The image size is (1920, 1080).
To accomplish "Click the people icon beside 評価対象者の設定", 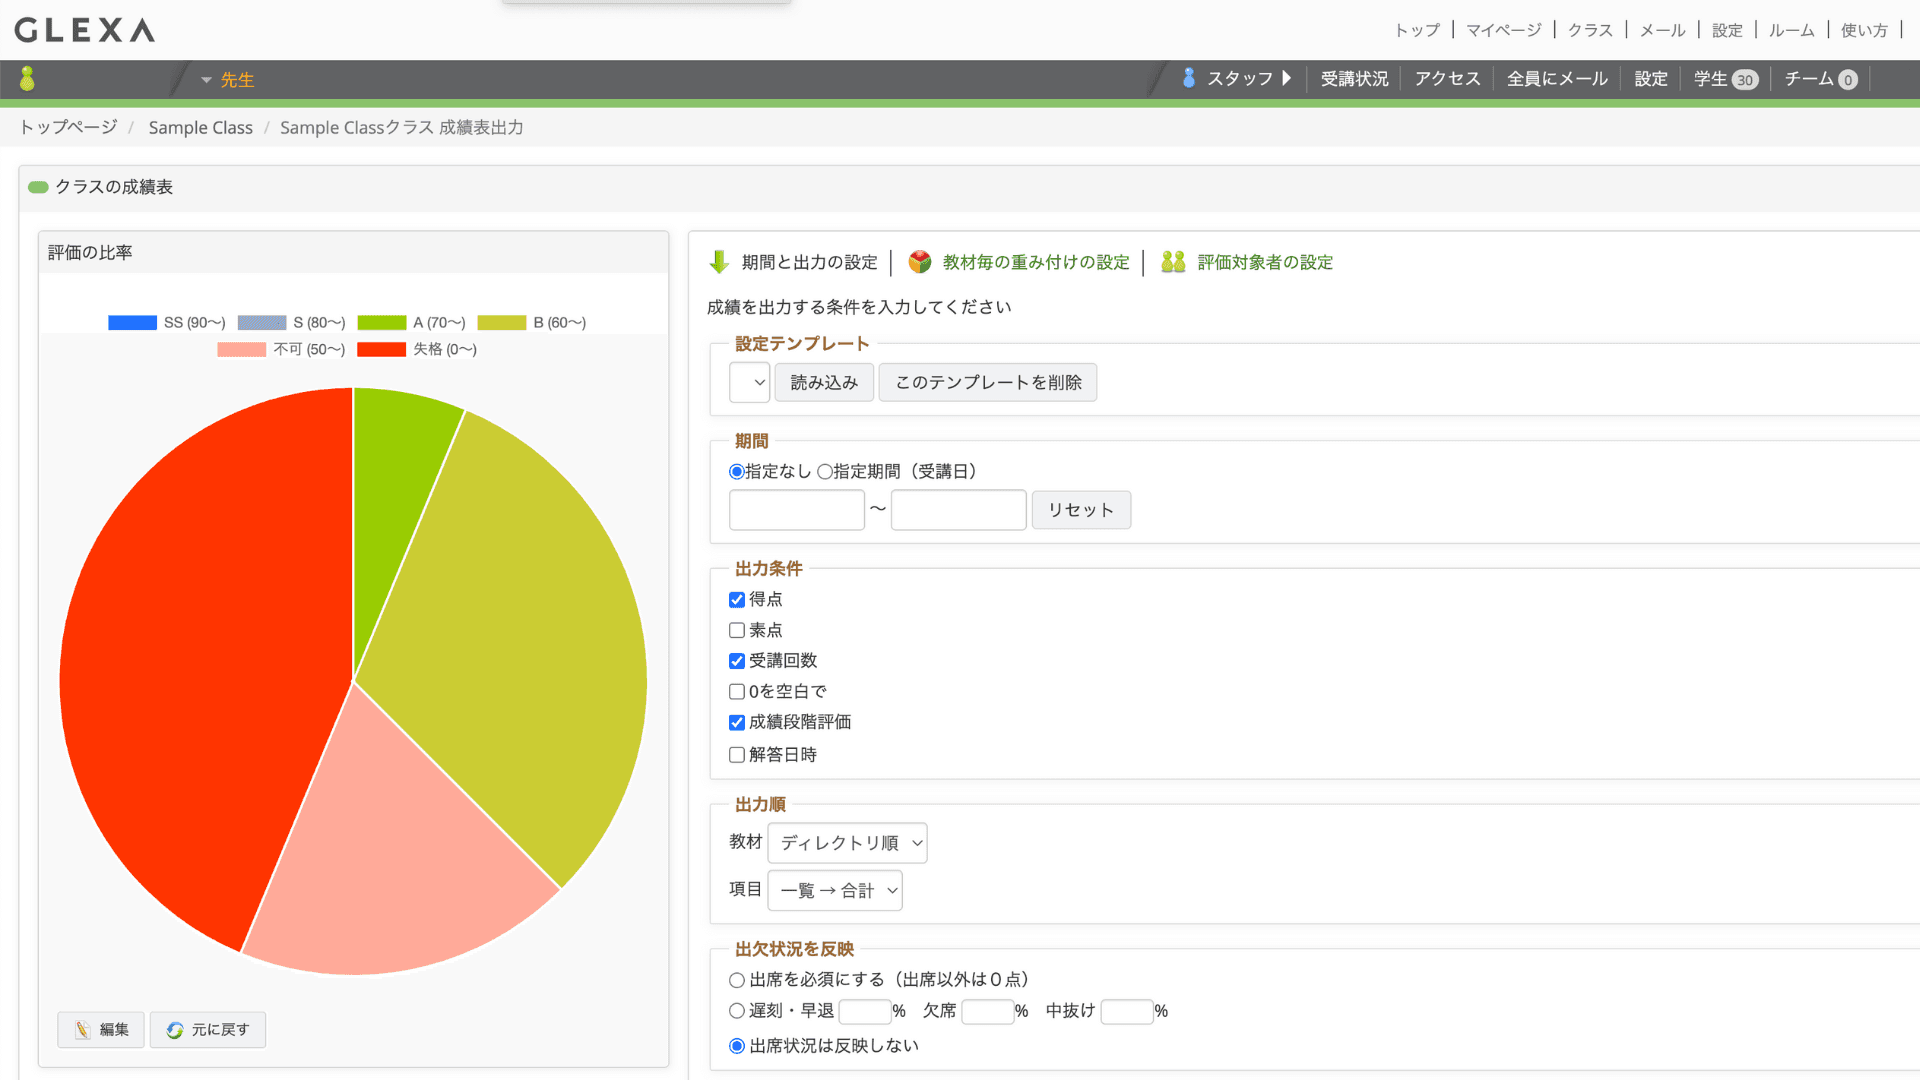I will pos(1172,261).
